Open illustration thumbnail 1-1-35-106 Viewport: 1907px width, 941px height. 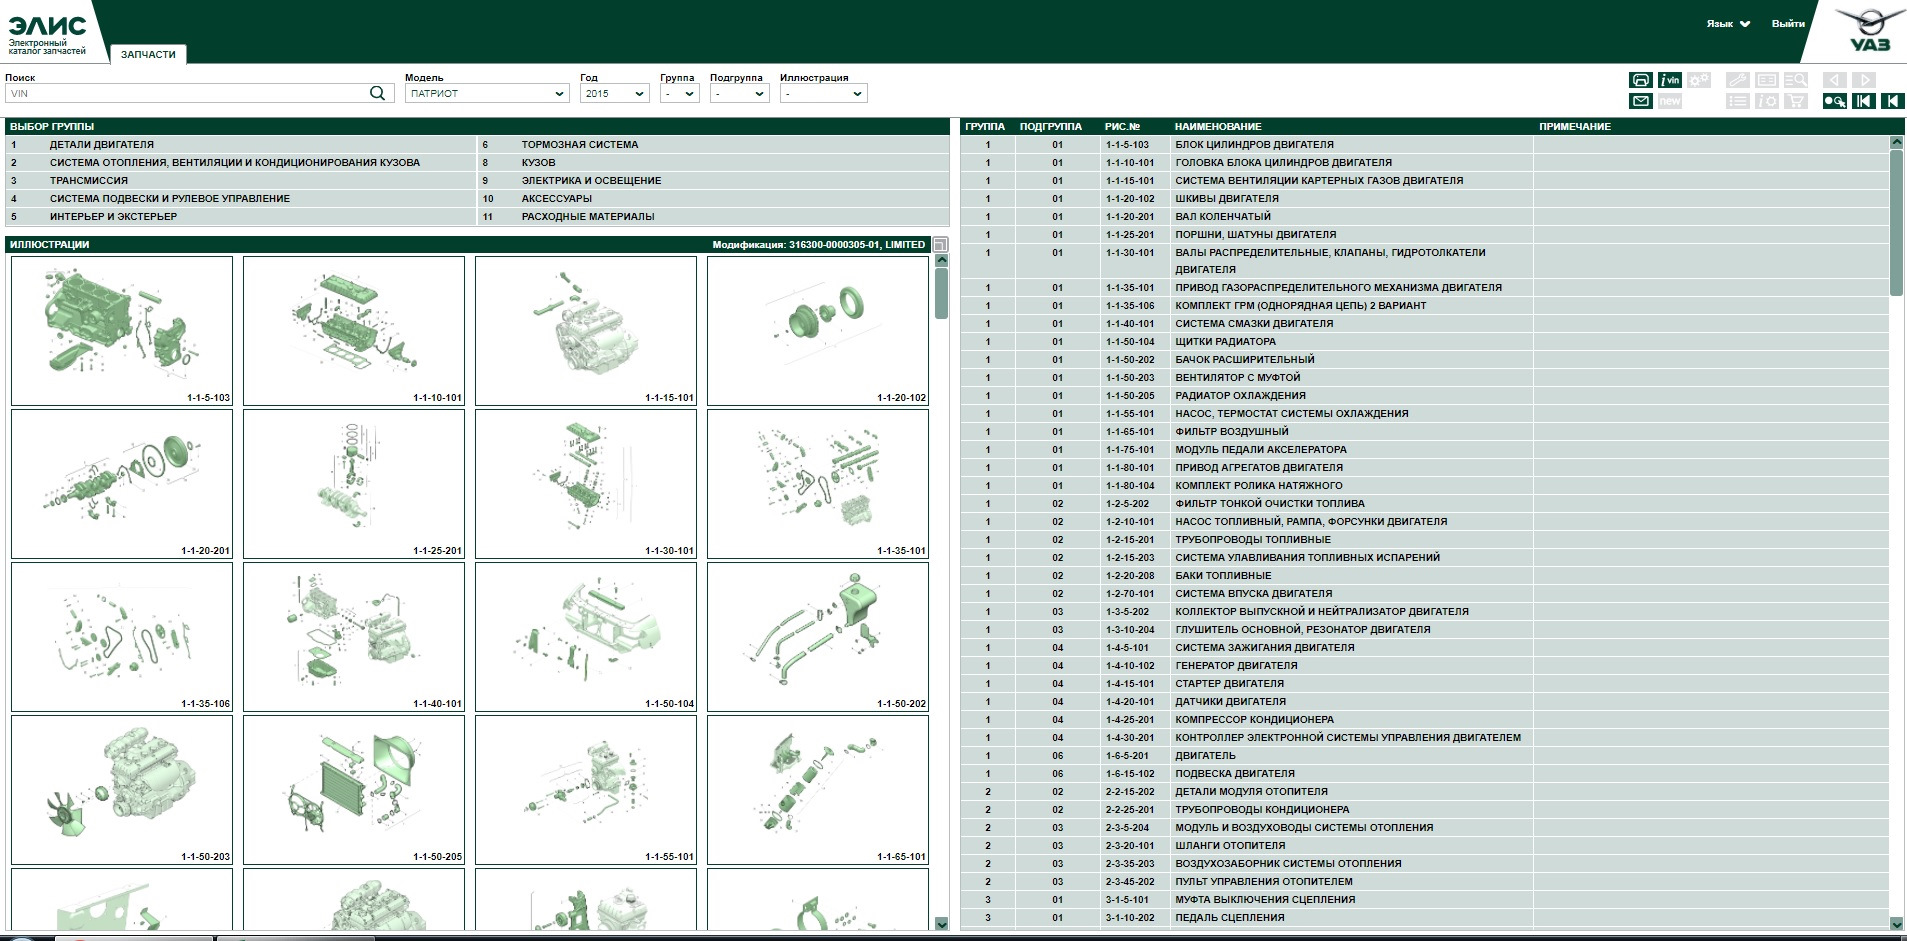(x=122, y=637)
